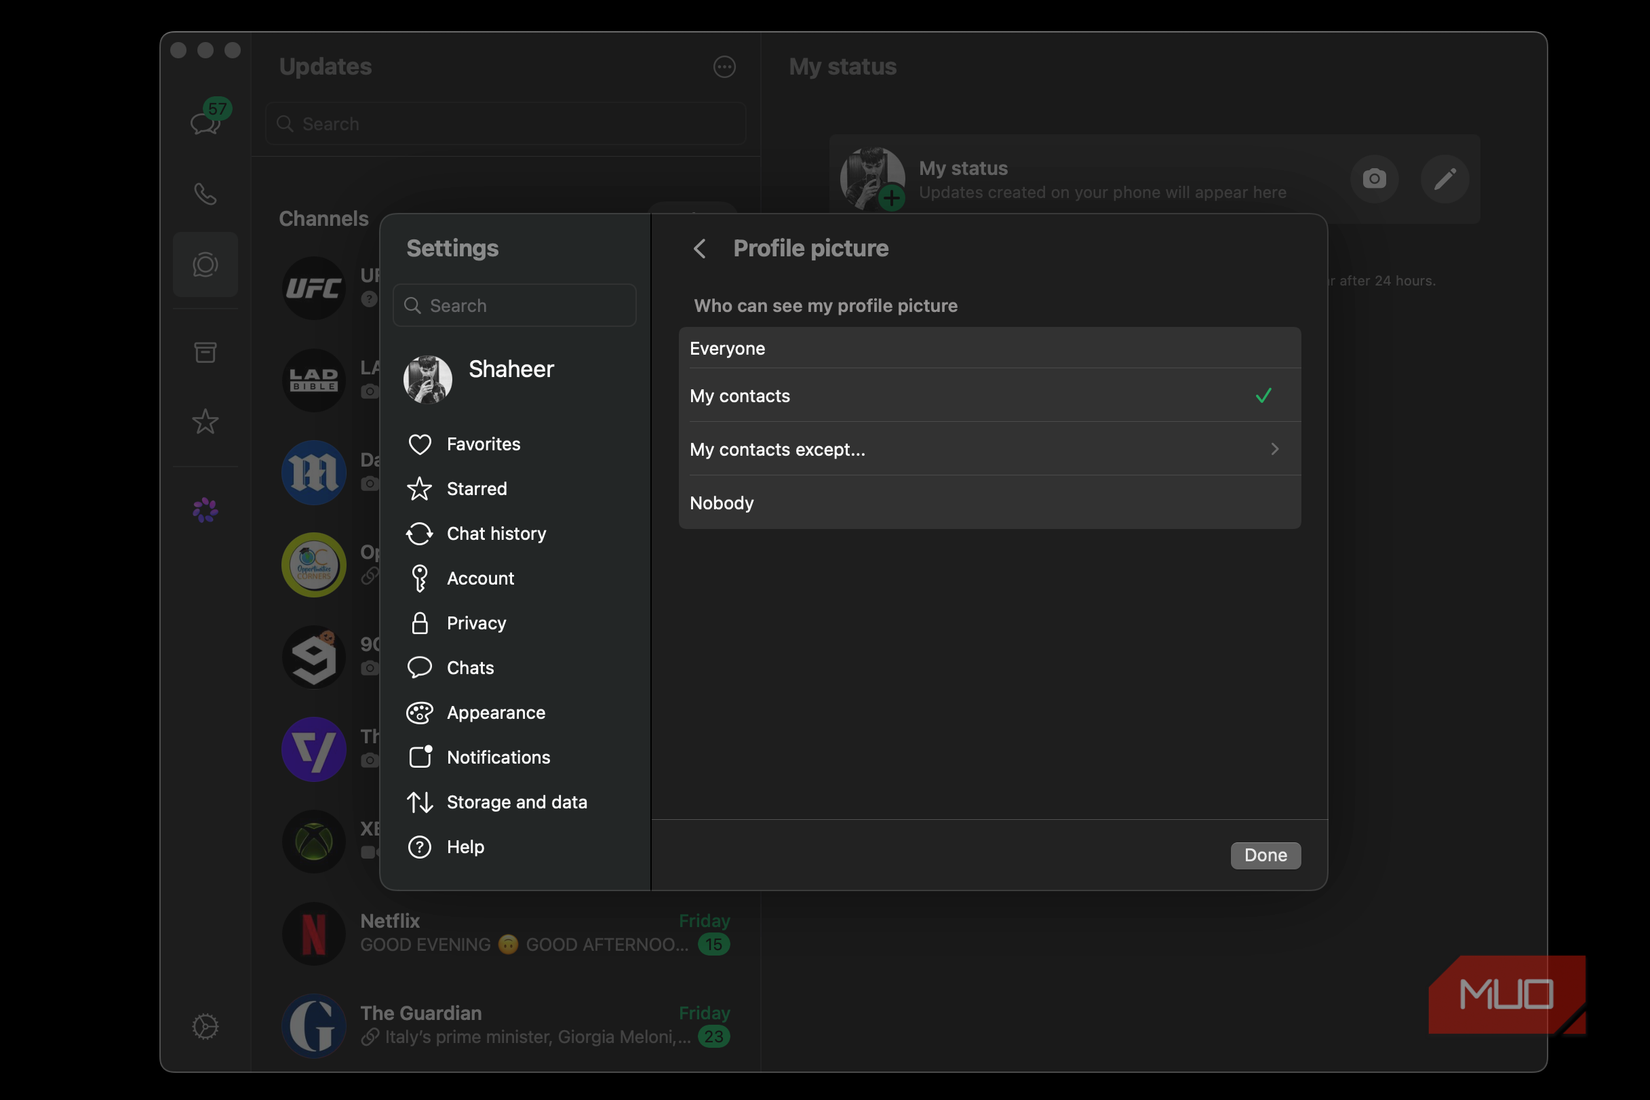Open the Updates more options menu
This screenshot has width=1650, height=1100.
(725, 67)
